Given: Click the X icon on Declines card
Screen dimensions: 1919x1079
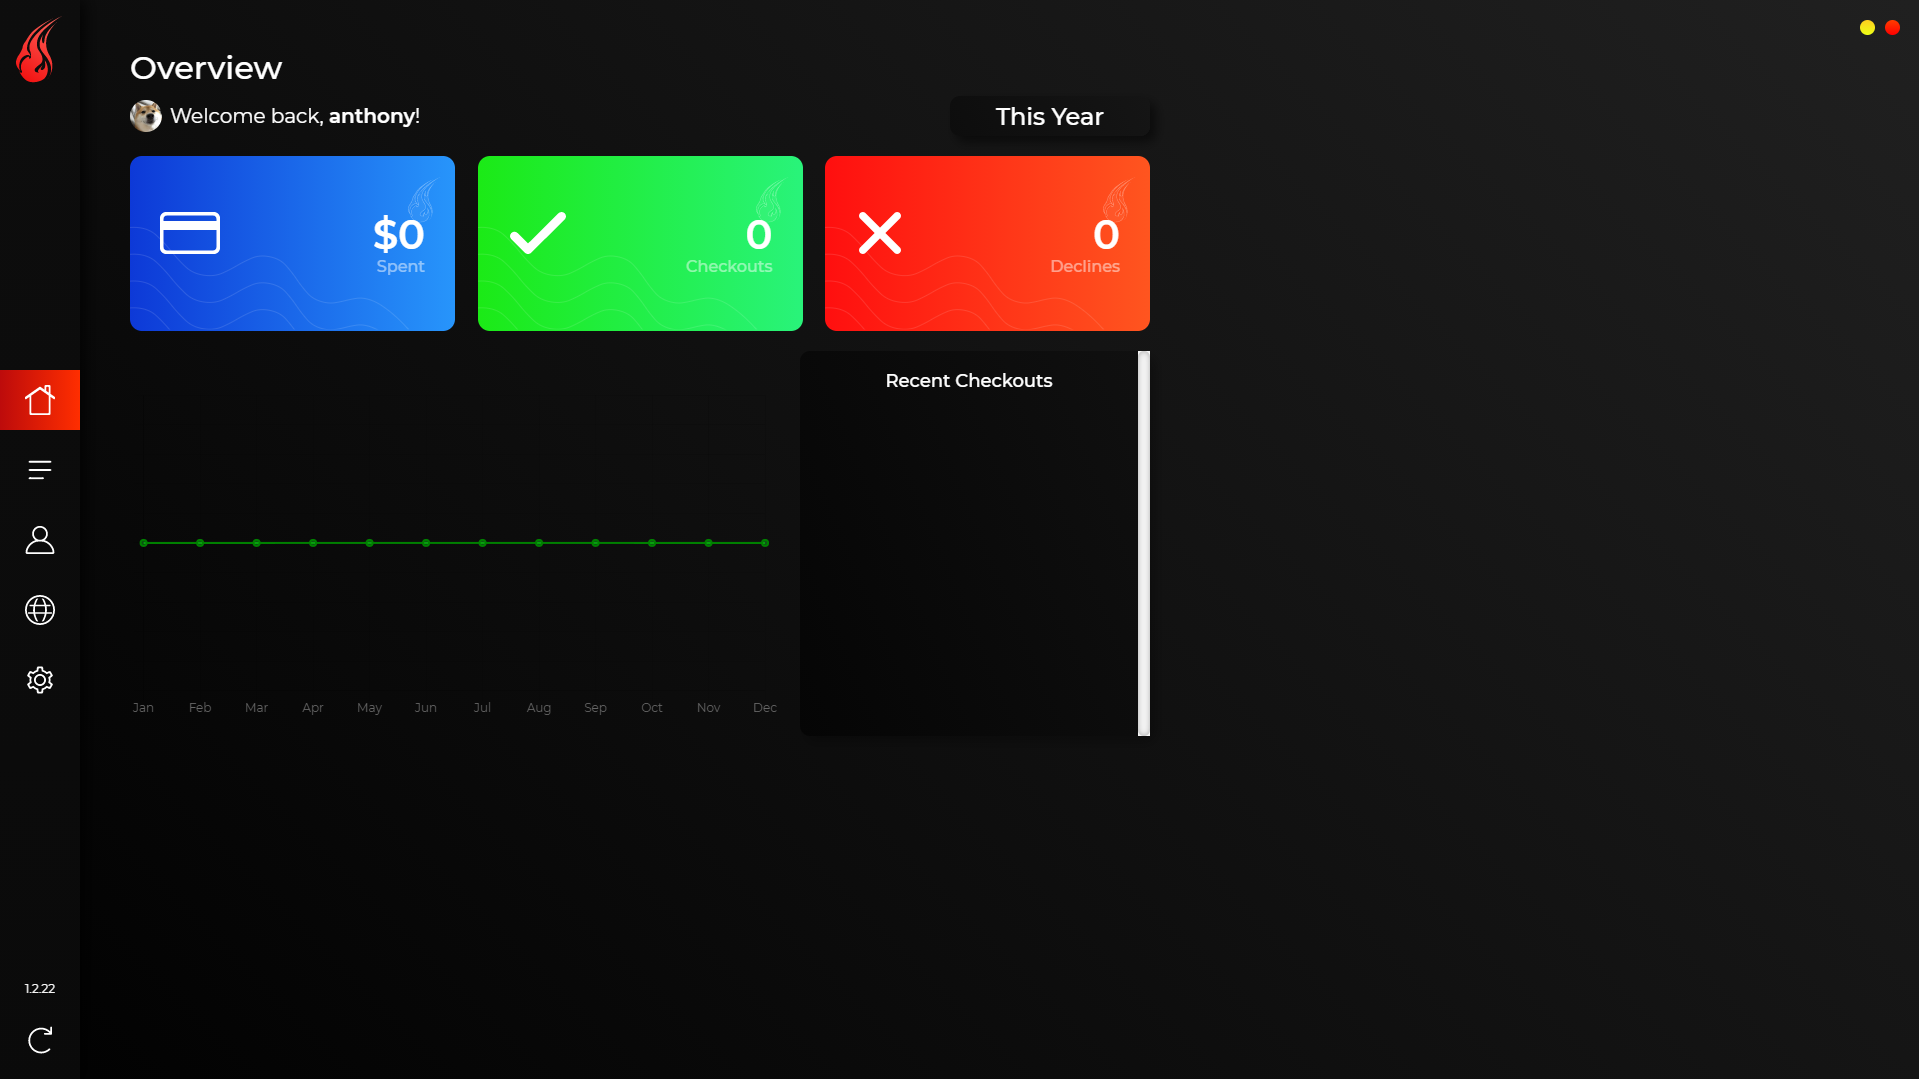Looking at the screenshot, I should [x=880, y=233].
